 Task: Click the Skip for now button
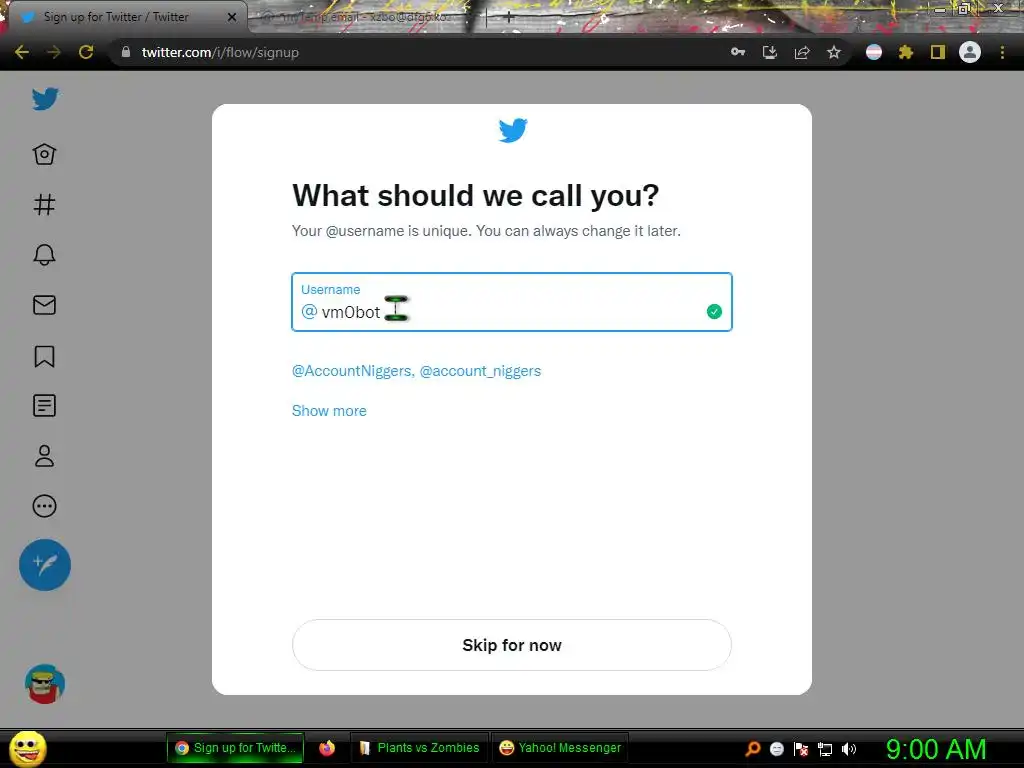[x=511, y=645]
